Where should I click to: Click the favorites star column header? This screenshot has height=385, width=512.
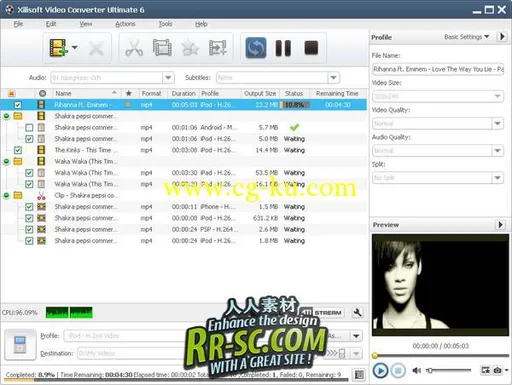tap(129, 93)
